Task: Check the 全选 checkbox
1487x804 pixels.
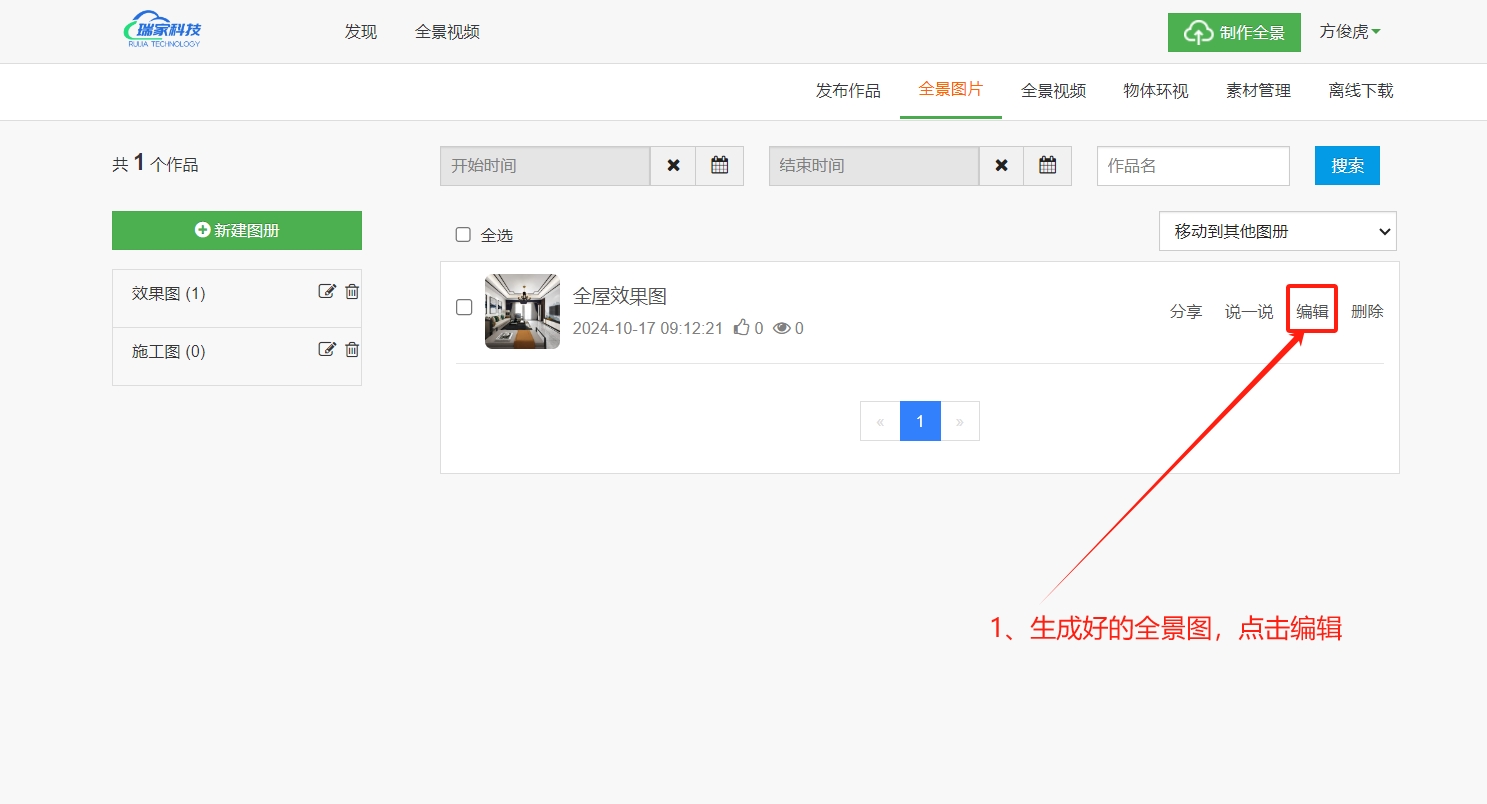Action: 463,235
